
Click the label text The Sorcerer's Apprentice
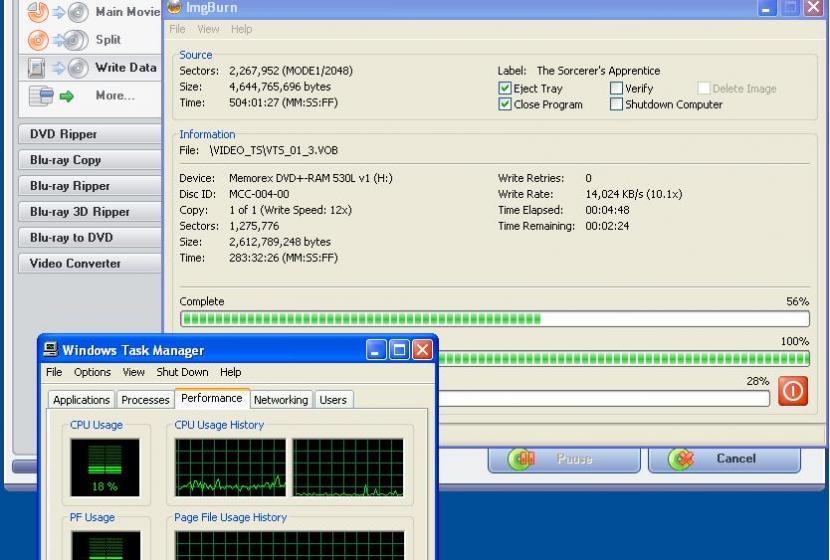pos(598,71)
